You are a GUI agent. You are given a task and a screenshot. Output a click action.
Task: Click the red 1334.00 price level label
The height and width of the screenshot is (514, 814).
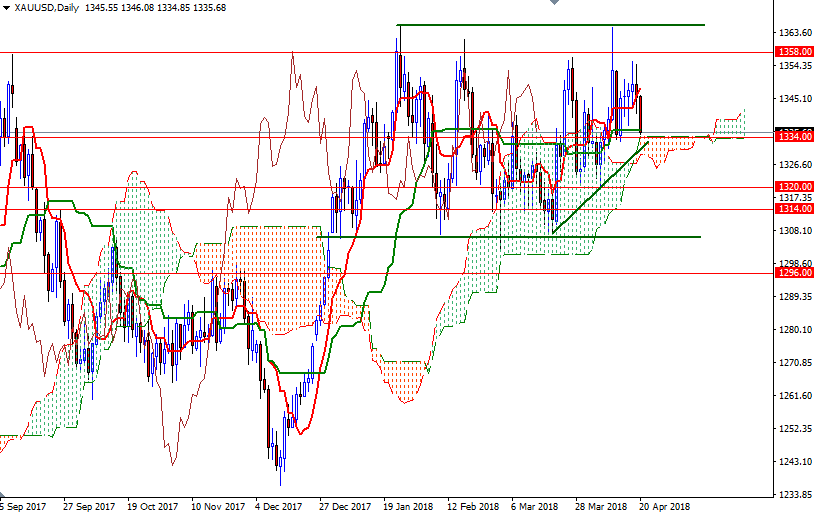click(794, 137)
